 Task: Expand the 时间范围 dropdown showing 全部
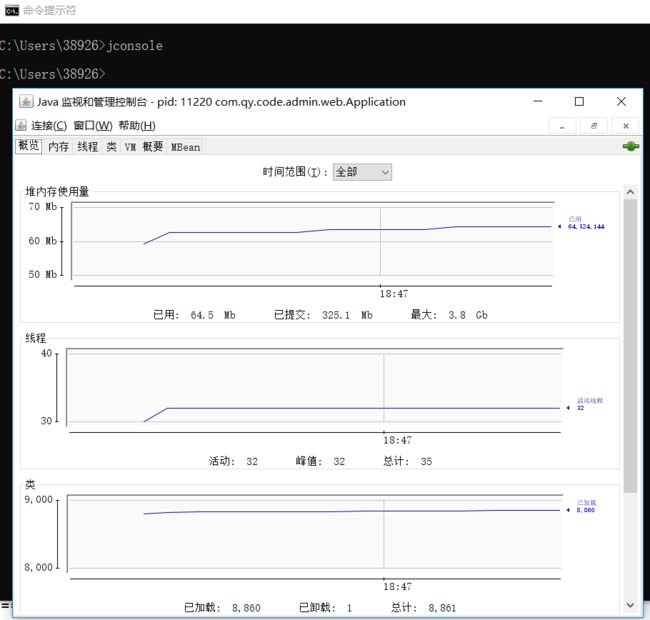pyautogui.click(x=362, y=172)
